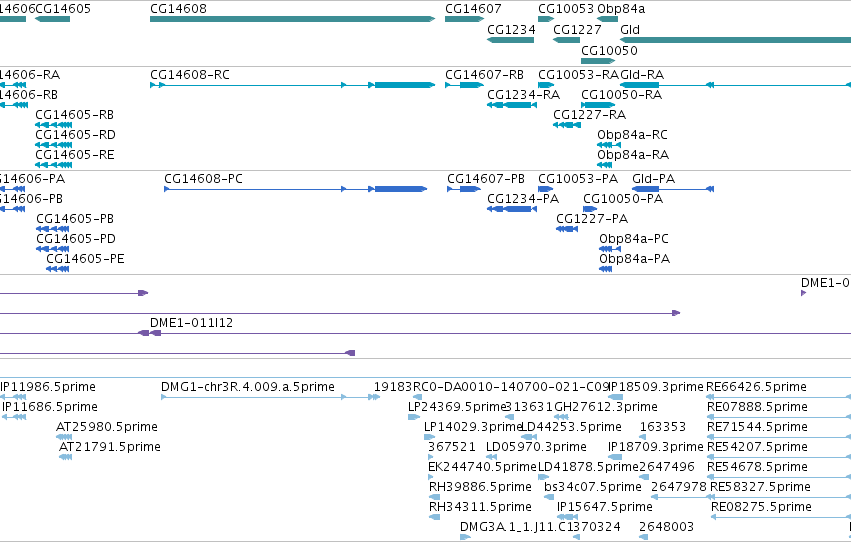Select the CG1227 gene label
This screenshot has width=851, height=542.
[577, 30]
